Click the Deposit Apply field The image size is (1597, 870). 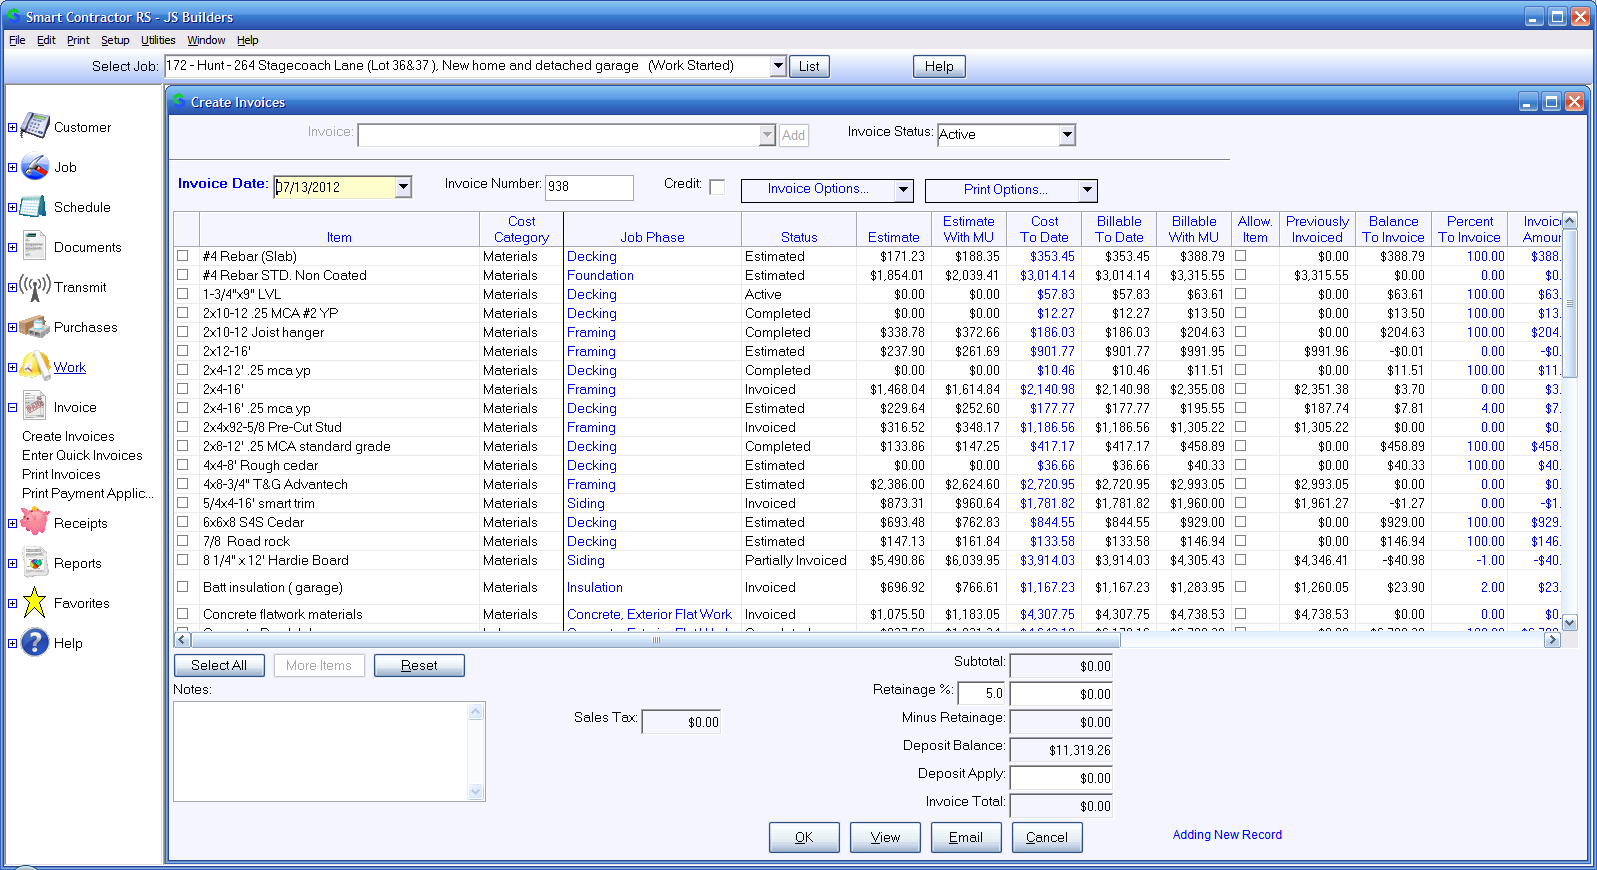coord(1060,777)
